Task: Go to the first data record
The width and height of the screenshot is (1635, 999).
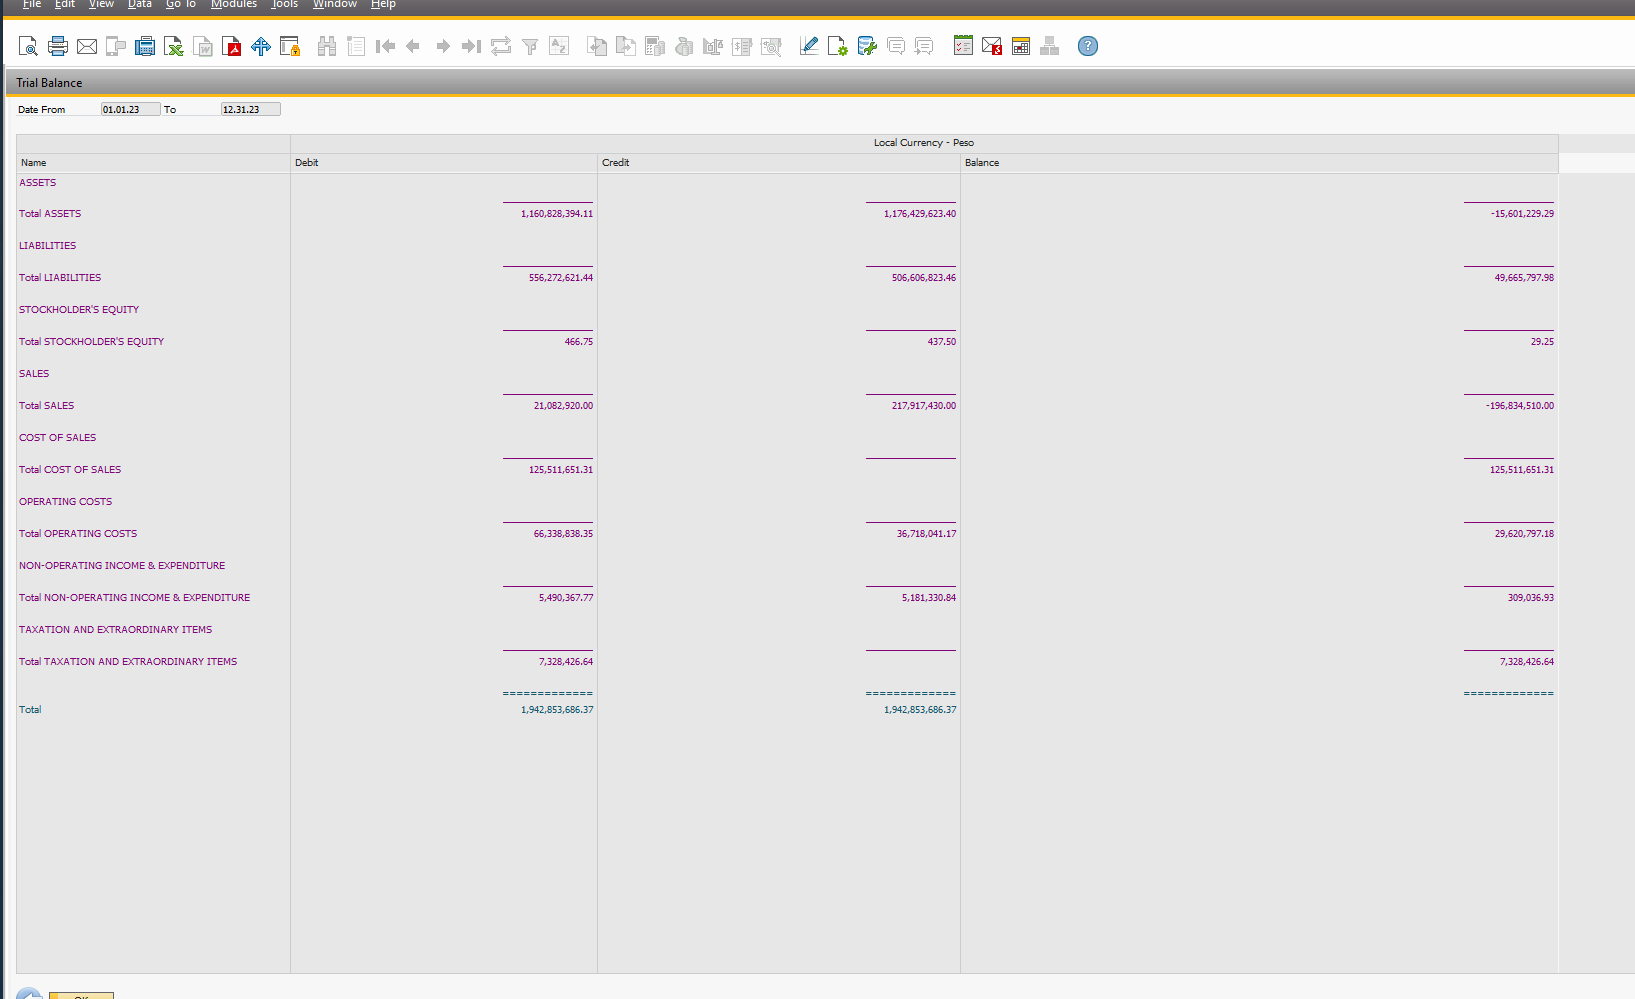Action: point(385,46)
